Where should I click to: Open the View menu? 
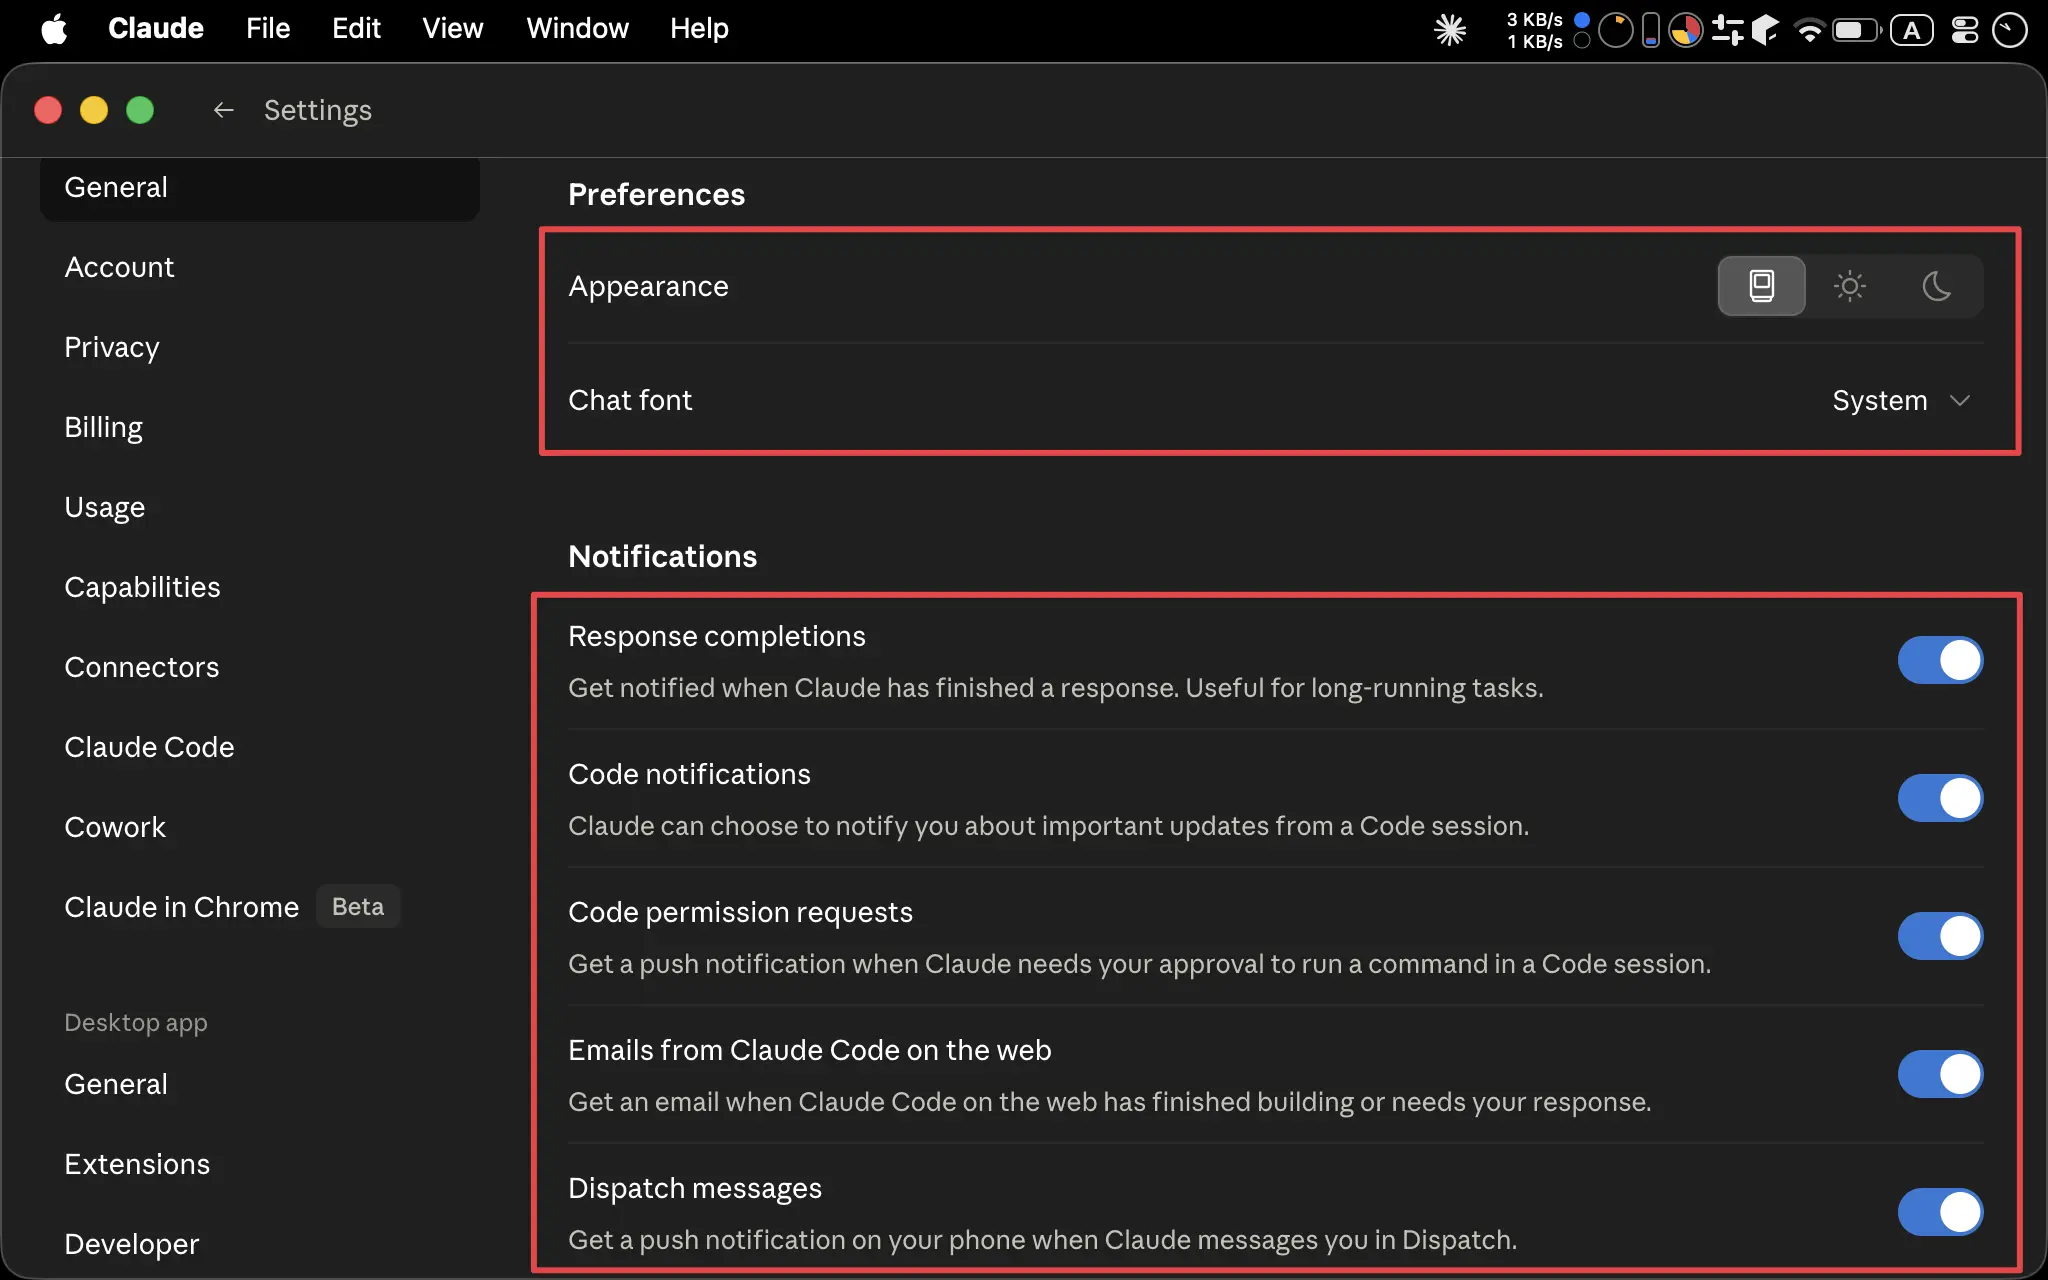click(x=453, y=29)
